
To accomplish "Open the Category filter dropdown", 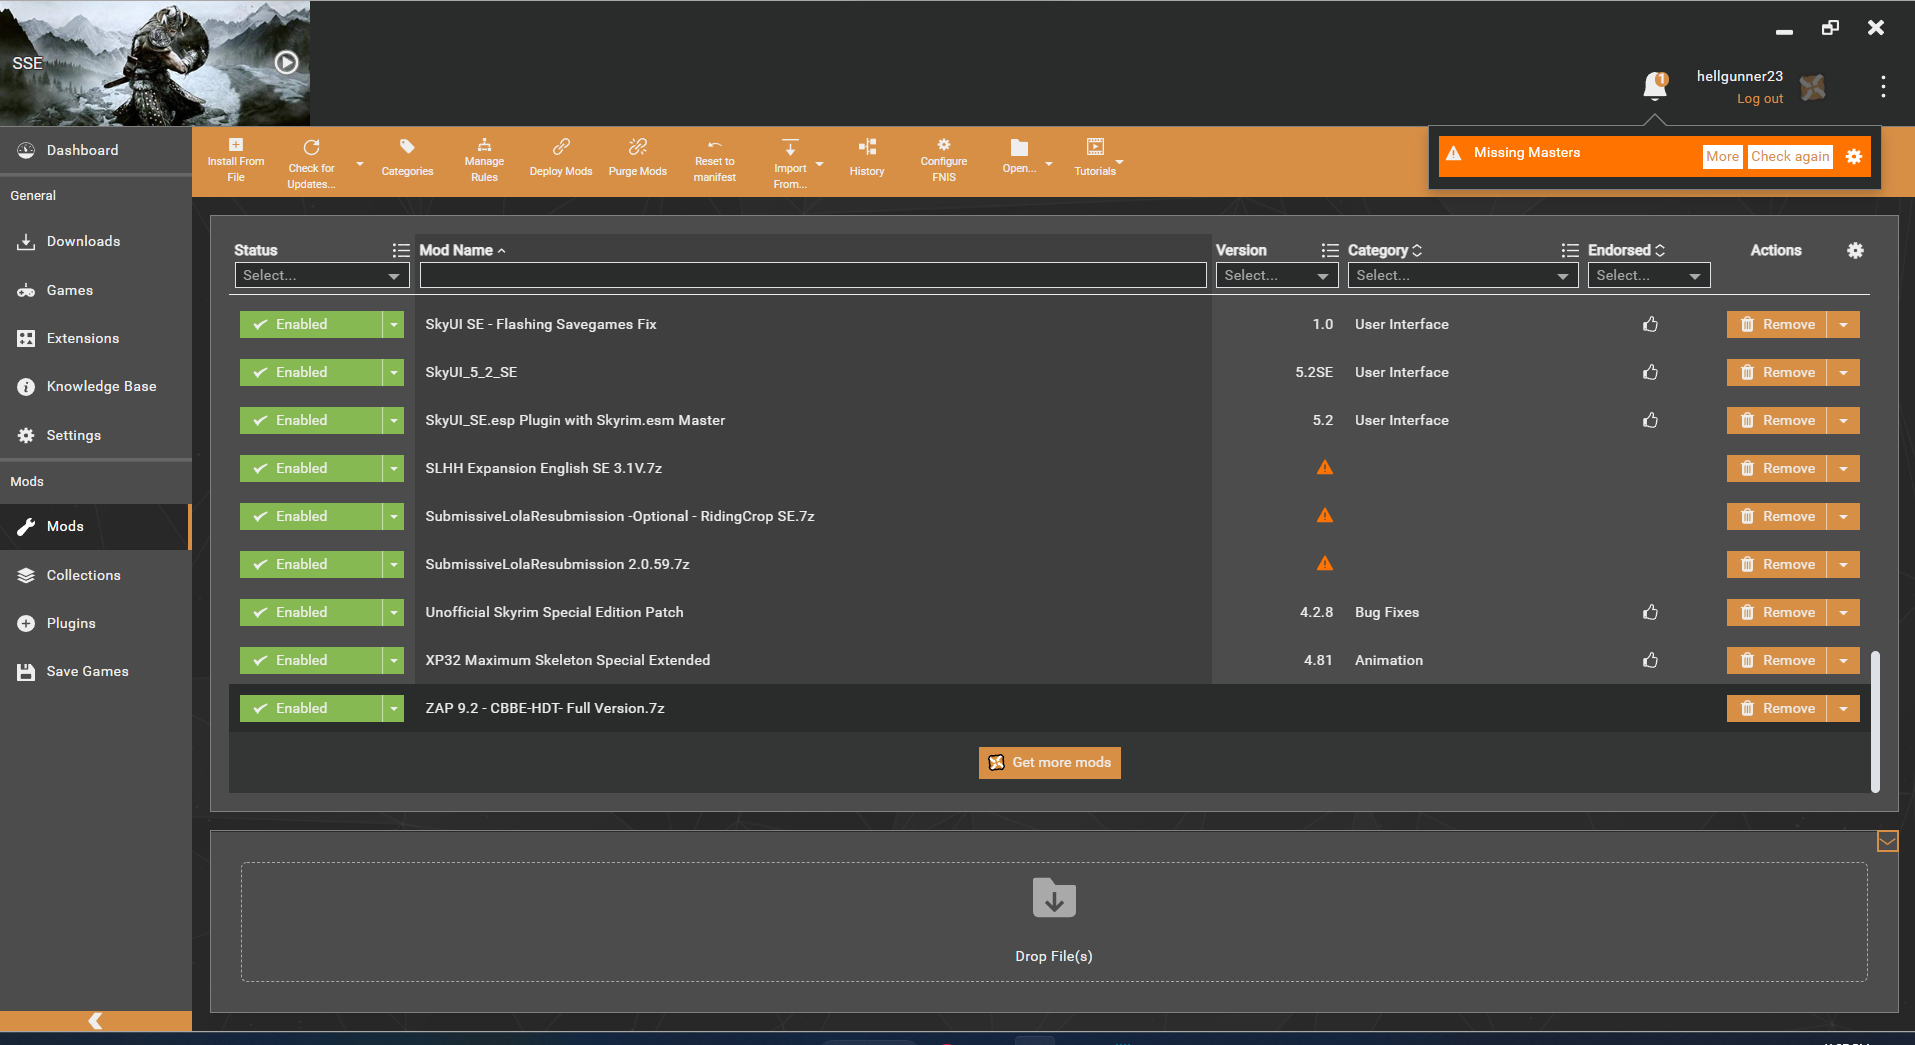I will tap(1462, 275).
